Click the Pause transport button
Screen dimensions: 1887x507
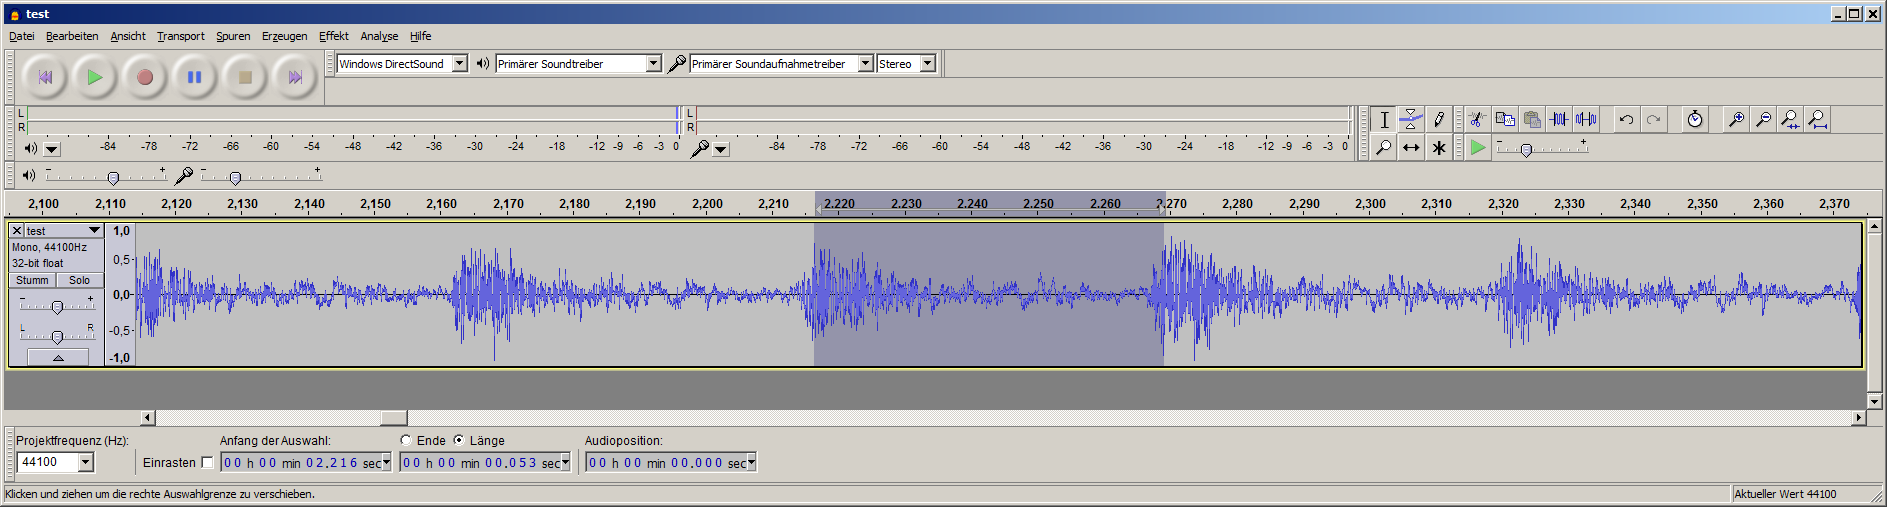coord(195,77)
